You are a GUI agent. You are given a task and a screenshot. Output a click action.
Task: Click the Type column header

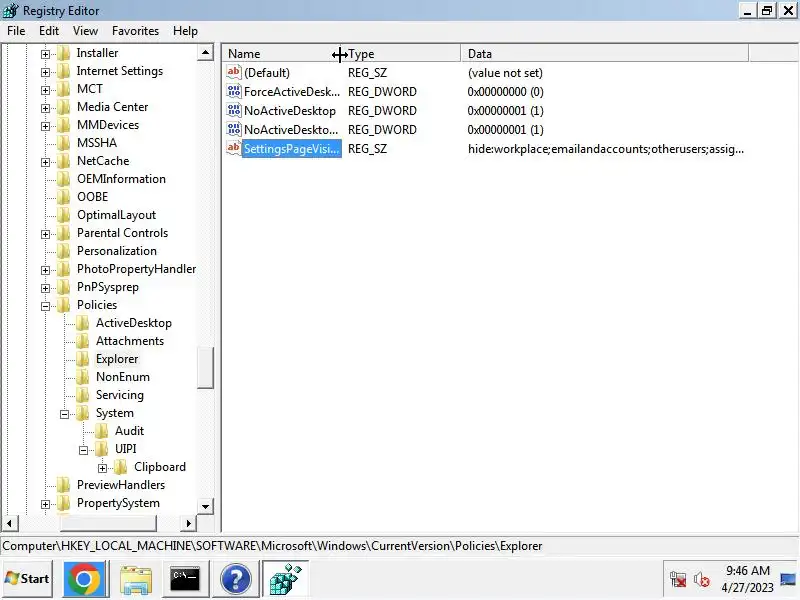point(401,54)
